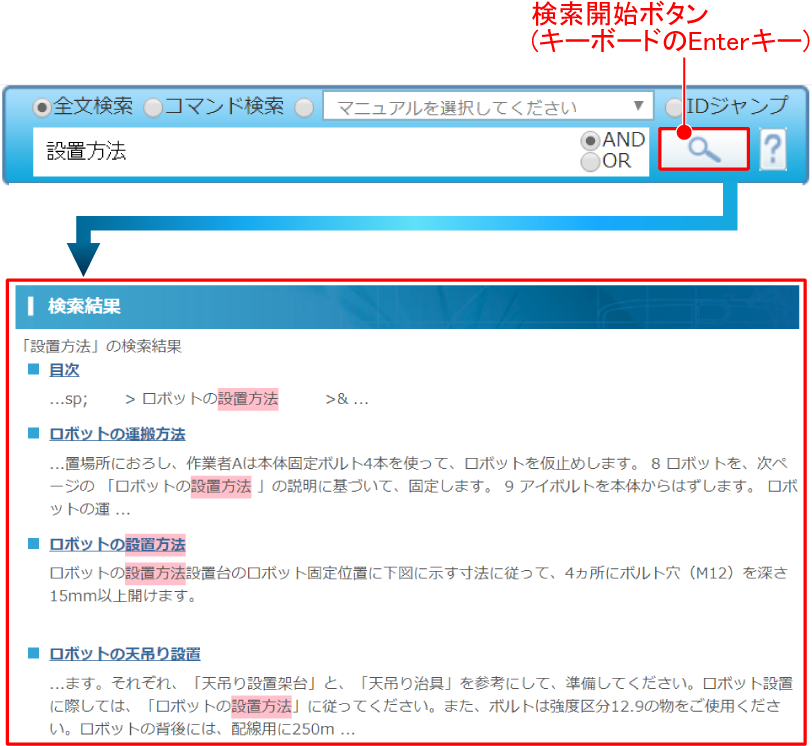The height and width of the screenshot is (746, 812).
Task: Select the radio button before the manual dropdown
Action: (304, 106)
